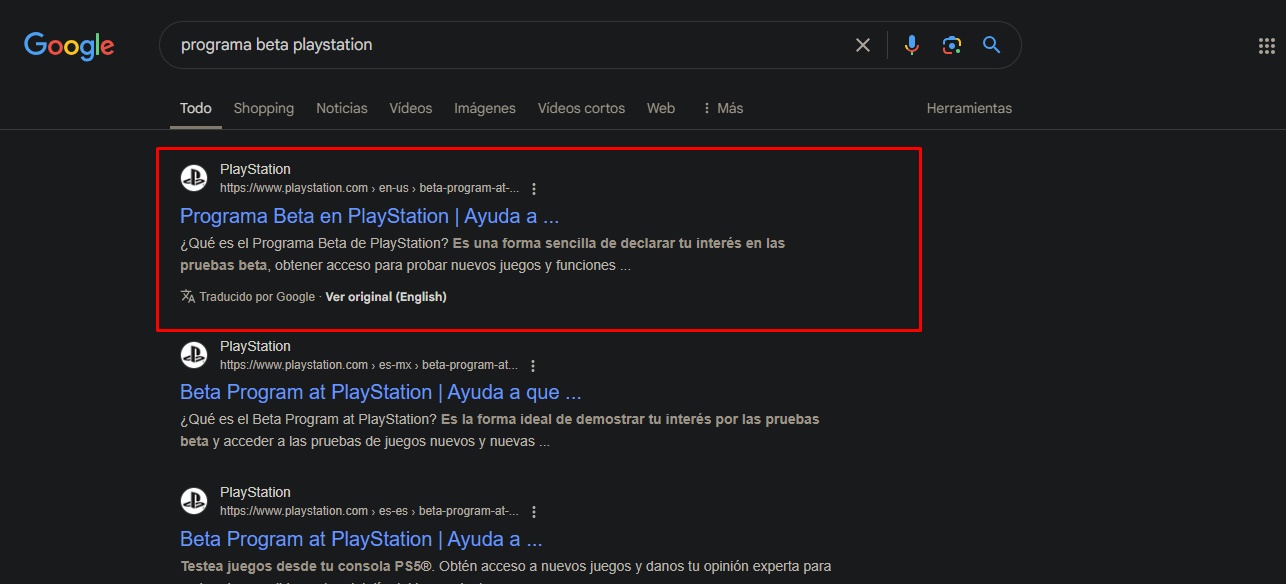Screen dimensions: 1286x584
Task: Switch to the Imágenes tab
Action: [485, 108]
